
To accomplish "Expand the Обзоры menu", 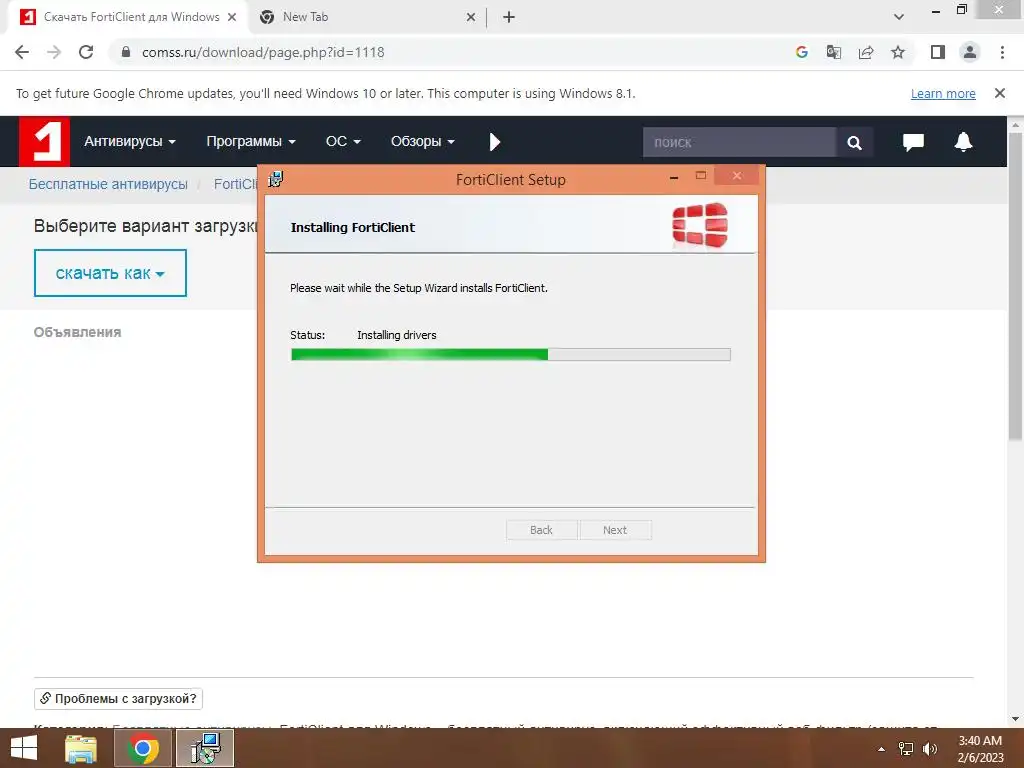I will pos(423,142).
